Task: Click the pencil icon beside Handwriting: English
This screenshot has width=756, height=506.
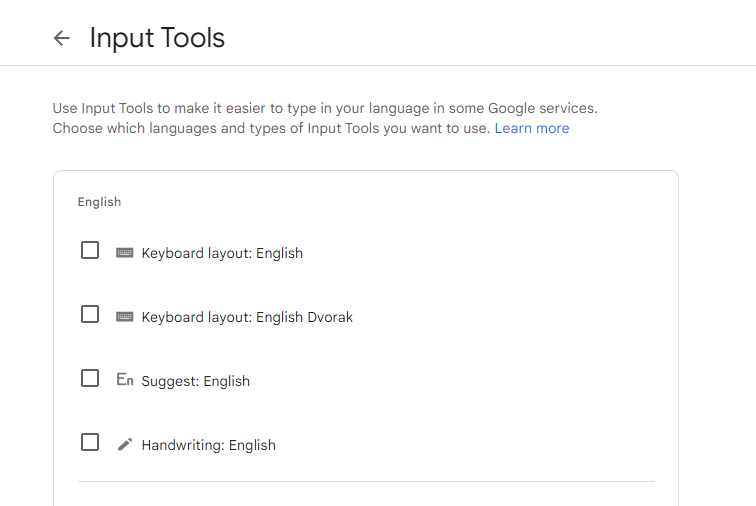Action: 125,444
